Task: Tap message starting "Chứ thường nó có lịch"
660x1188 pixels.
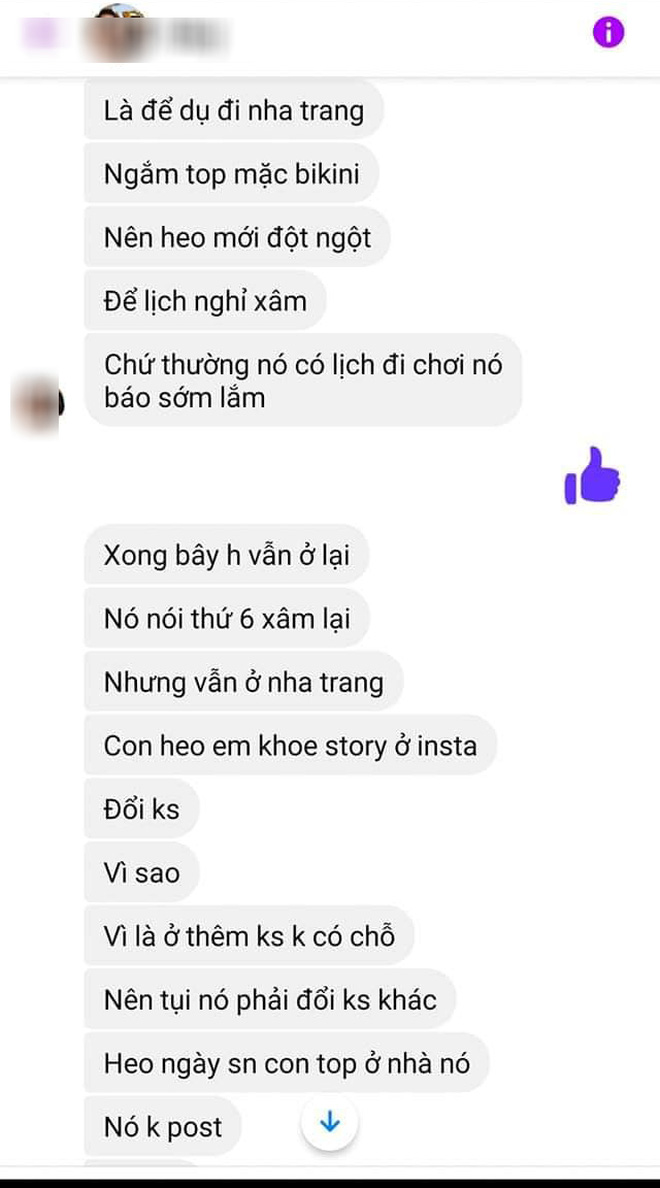Action: click(303, 380)
